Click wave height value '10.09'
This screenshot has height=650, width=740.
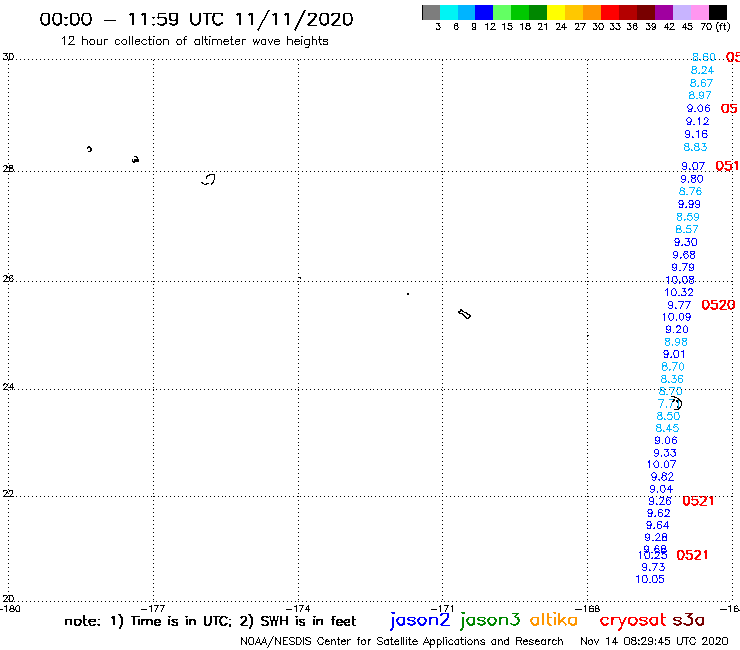[x=676, y=317]
